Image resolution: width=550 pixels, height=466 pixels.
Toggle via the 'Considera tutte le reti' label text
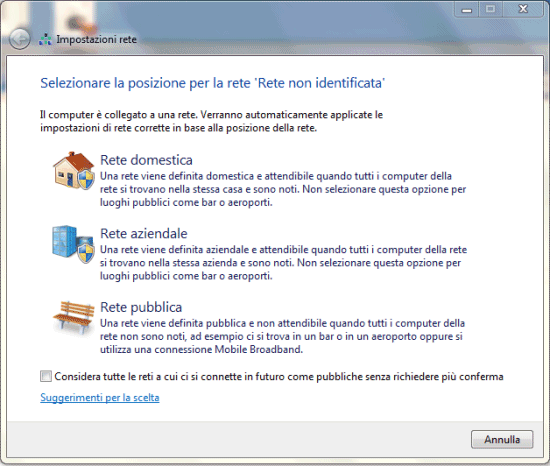(x=279, y=377)
